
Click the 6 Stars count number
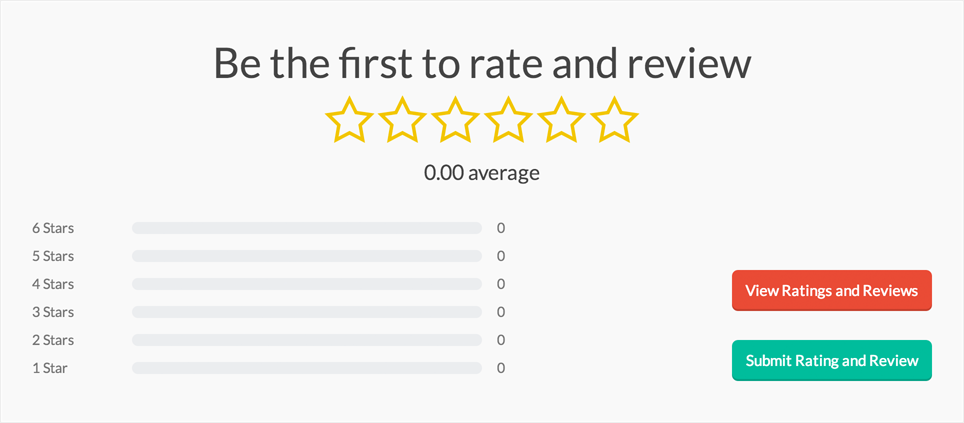[x=501, y=228]
